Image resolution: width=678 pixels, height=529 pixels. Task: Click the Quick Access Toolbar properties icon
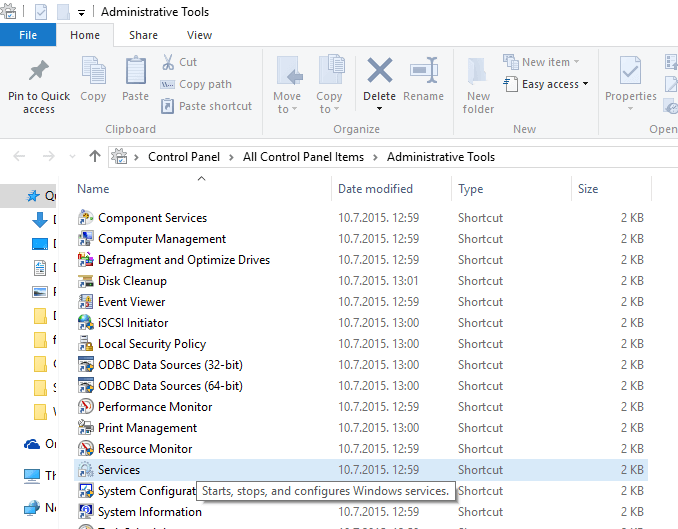coord(41,12)
